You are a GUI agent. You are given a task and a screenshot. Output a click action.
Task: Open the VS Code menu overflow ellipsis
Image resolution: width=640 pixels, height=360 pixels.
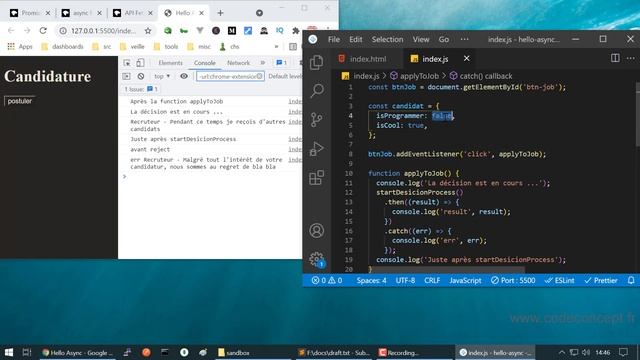464,40
